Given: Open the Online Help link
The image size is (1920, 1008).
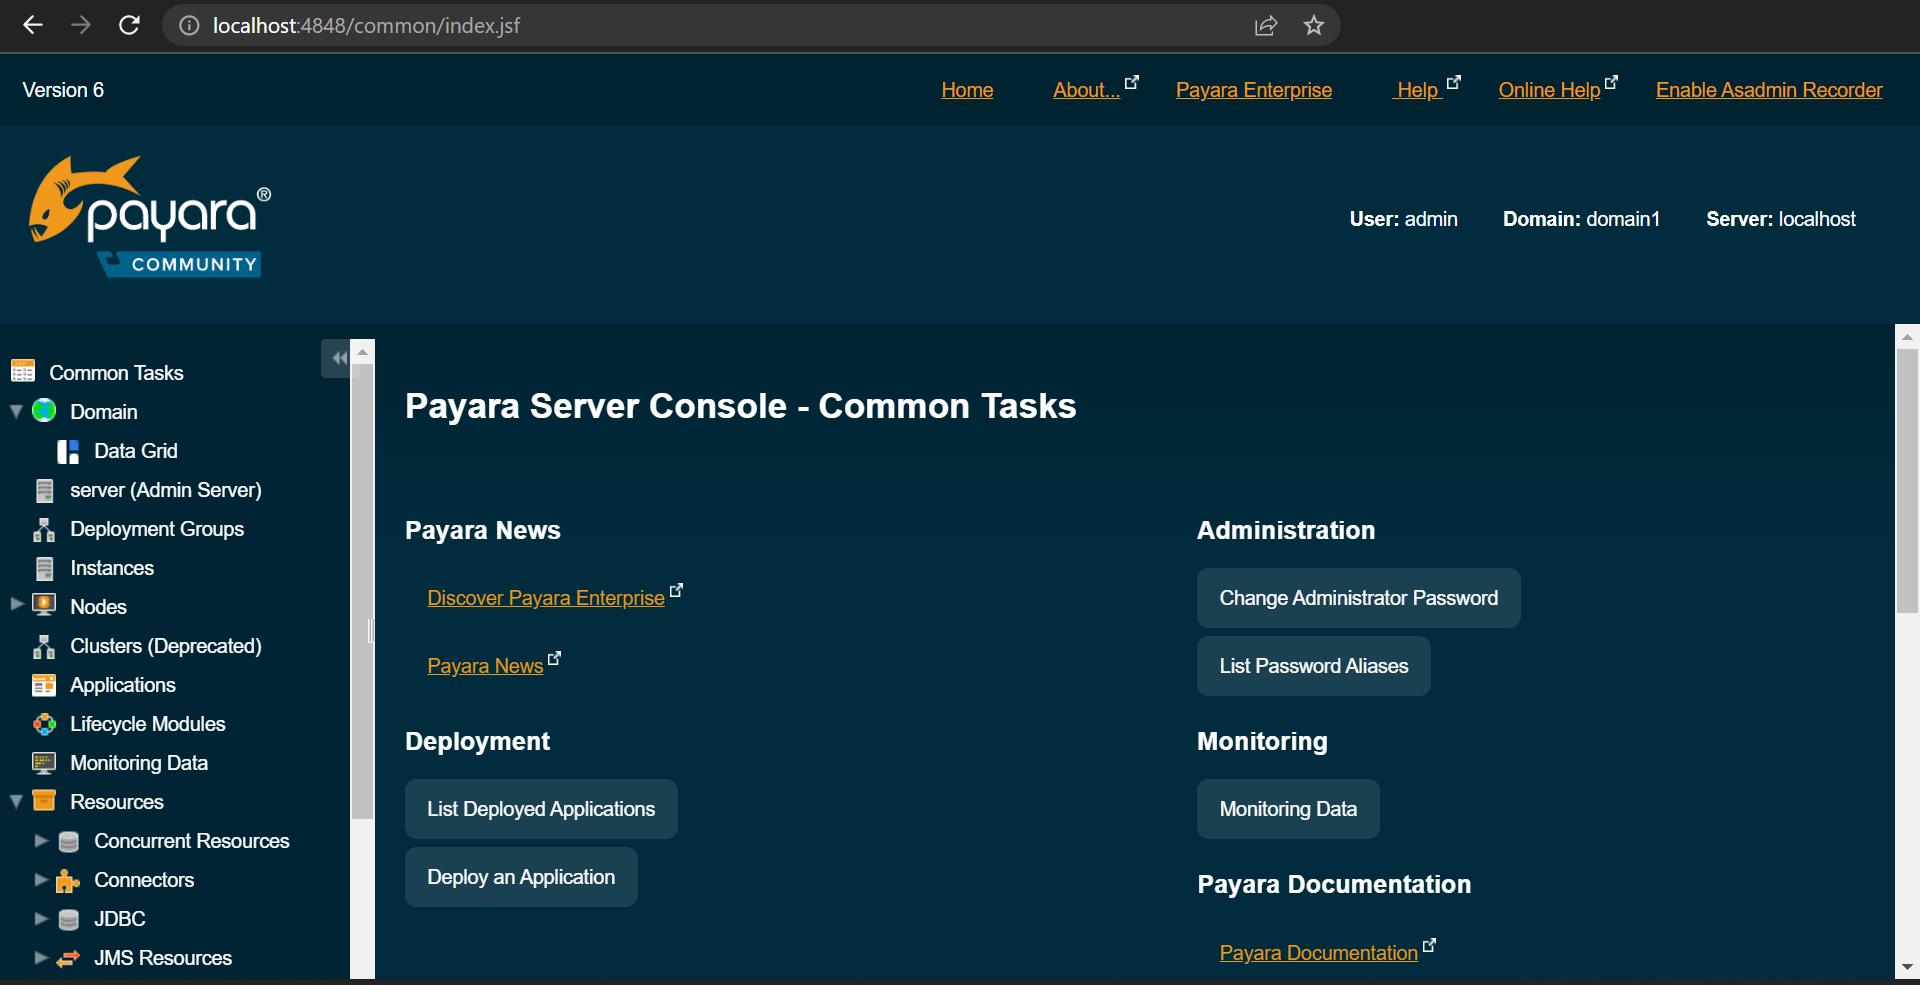Looking at the screenshot, I should [1549, 90].
